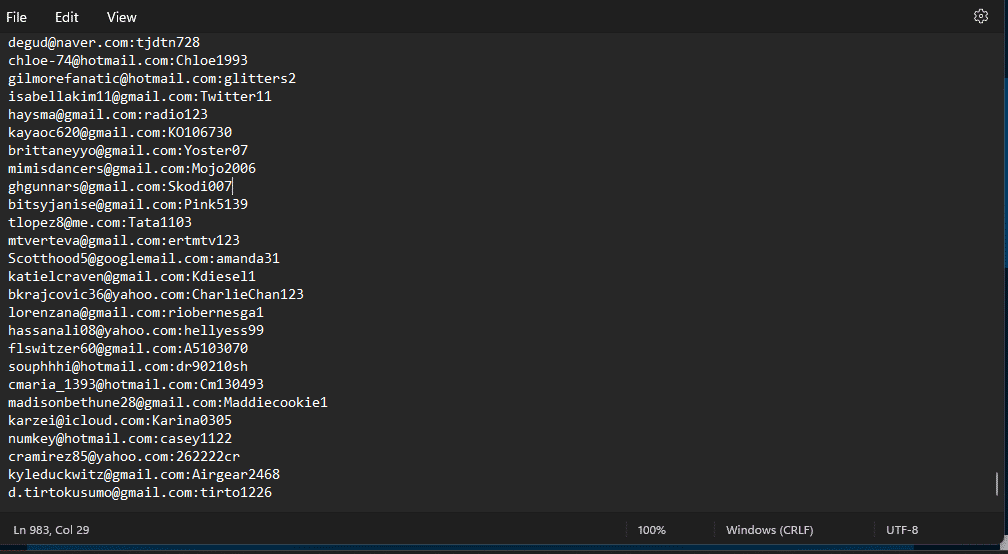Click the Windows (CRLF) line ending indicator
1008x554 pixels.
770,530
